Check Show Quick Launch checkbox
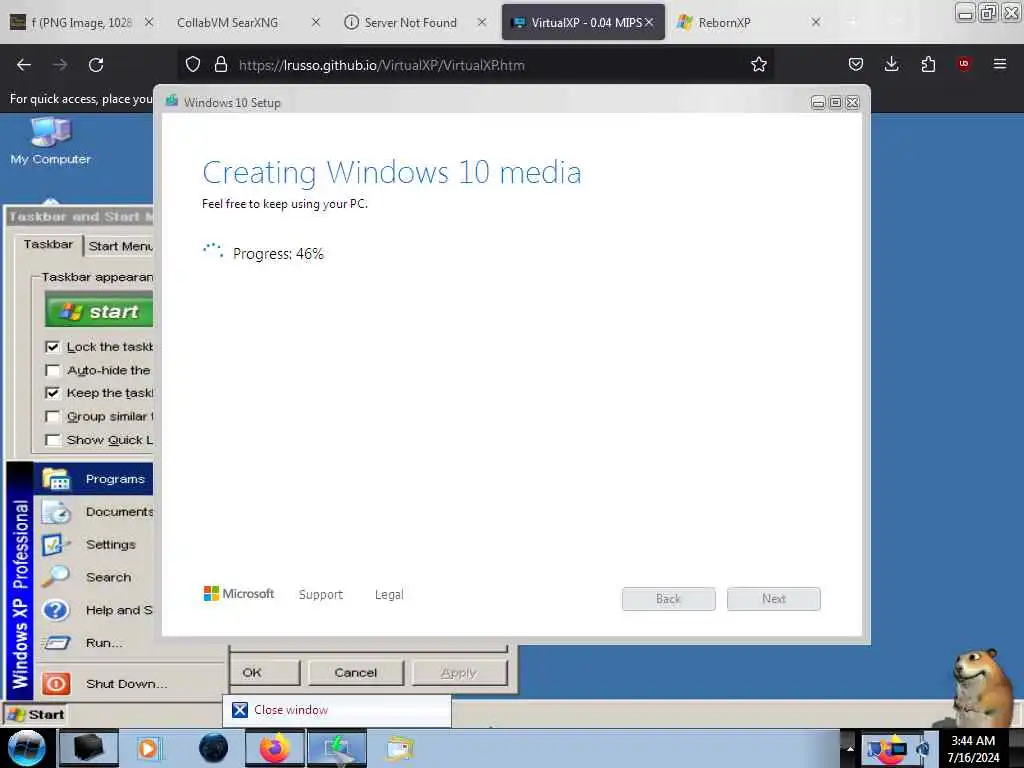Image resolution: width=1024 pixels, height=768 pixels. tap(52, 440)
